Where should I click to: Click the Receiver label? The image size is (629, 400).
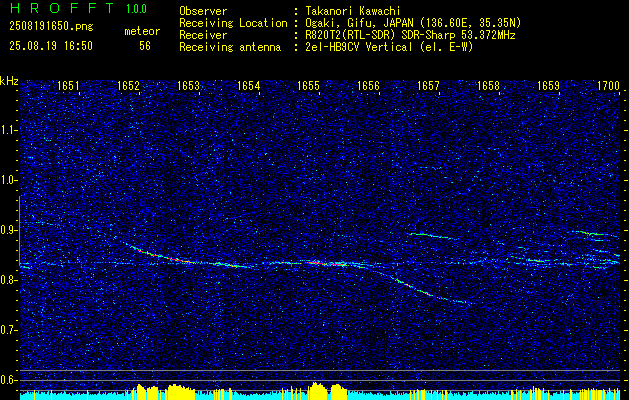point(203,35)
